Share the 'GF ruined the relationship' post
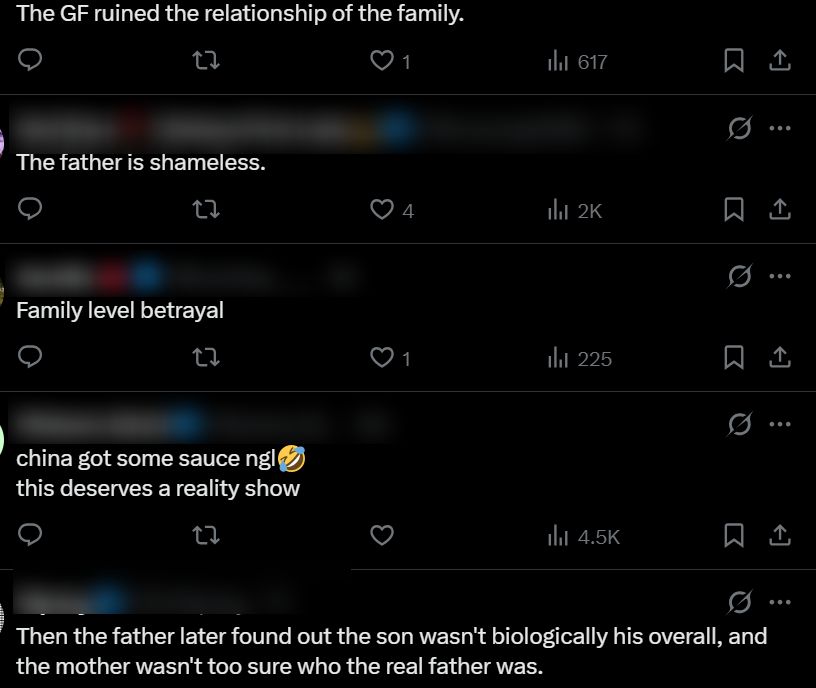The width and height of the screenshot is (816, 688). coord(780,61)
